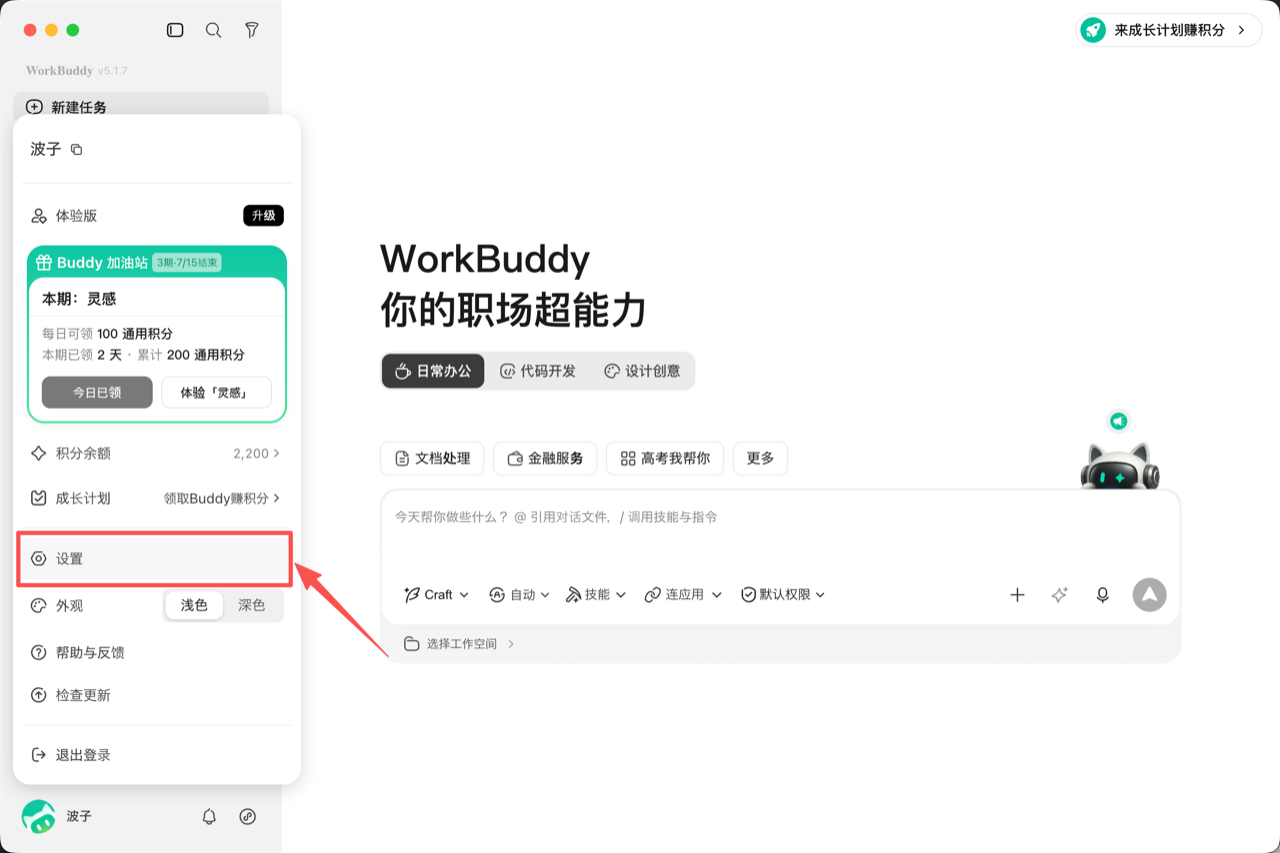Click the 3期·7/15结束 badge
The width and height of the screenshot is (1280, 853).
187,263
